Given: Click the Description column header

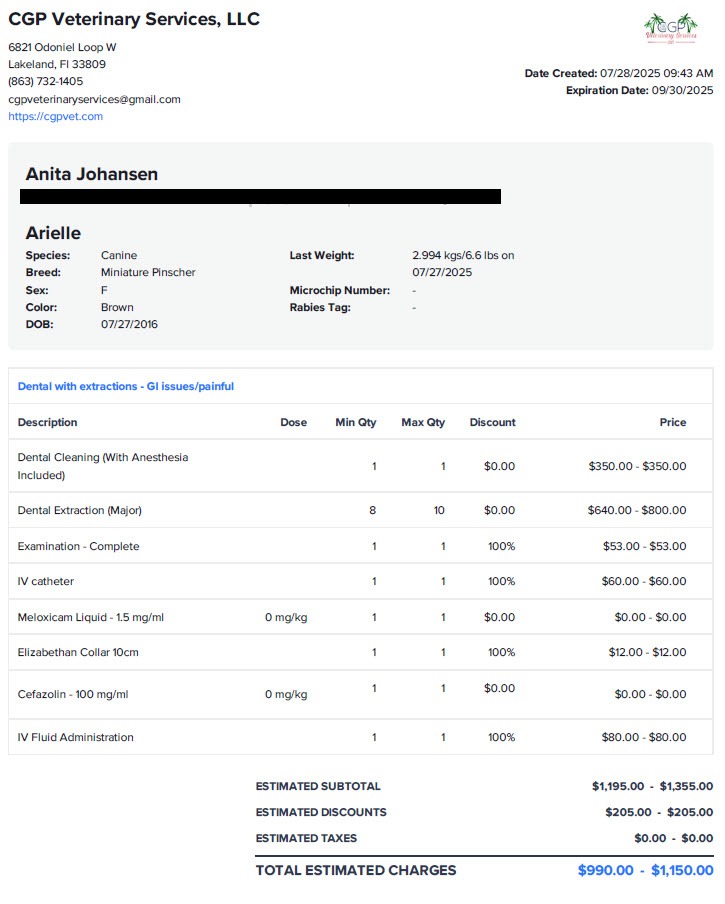Looking at the screenshot, I should pos(47,422).
